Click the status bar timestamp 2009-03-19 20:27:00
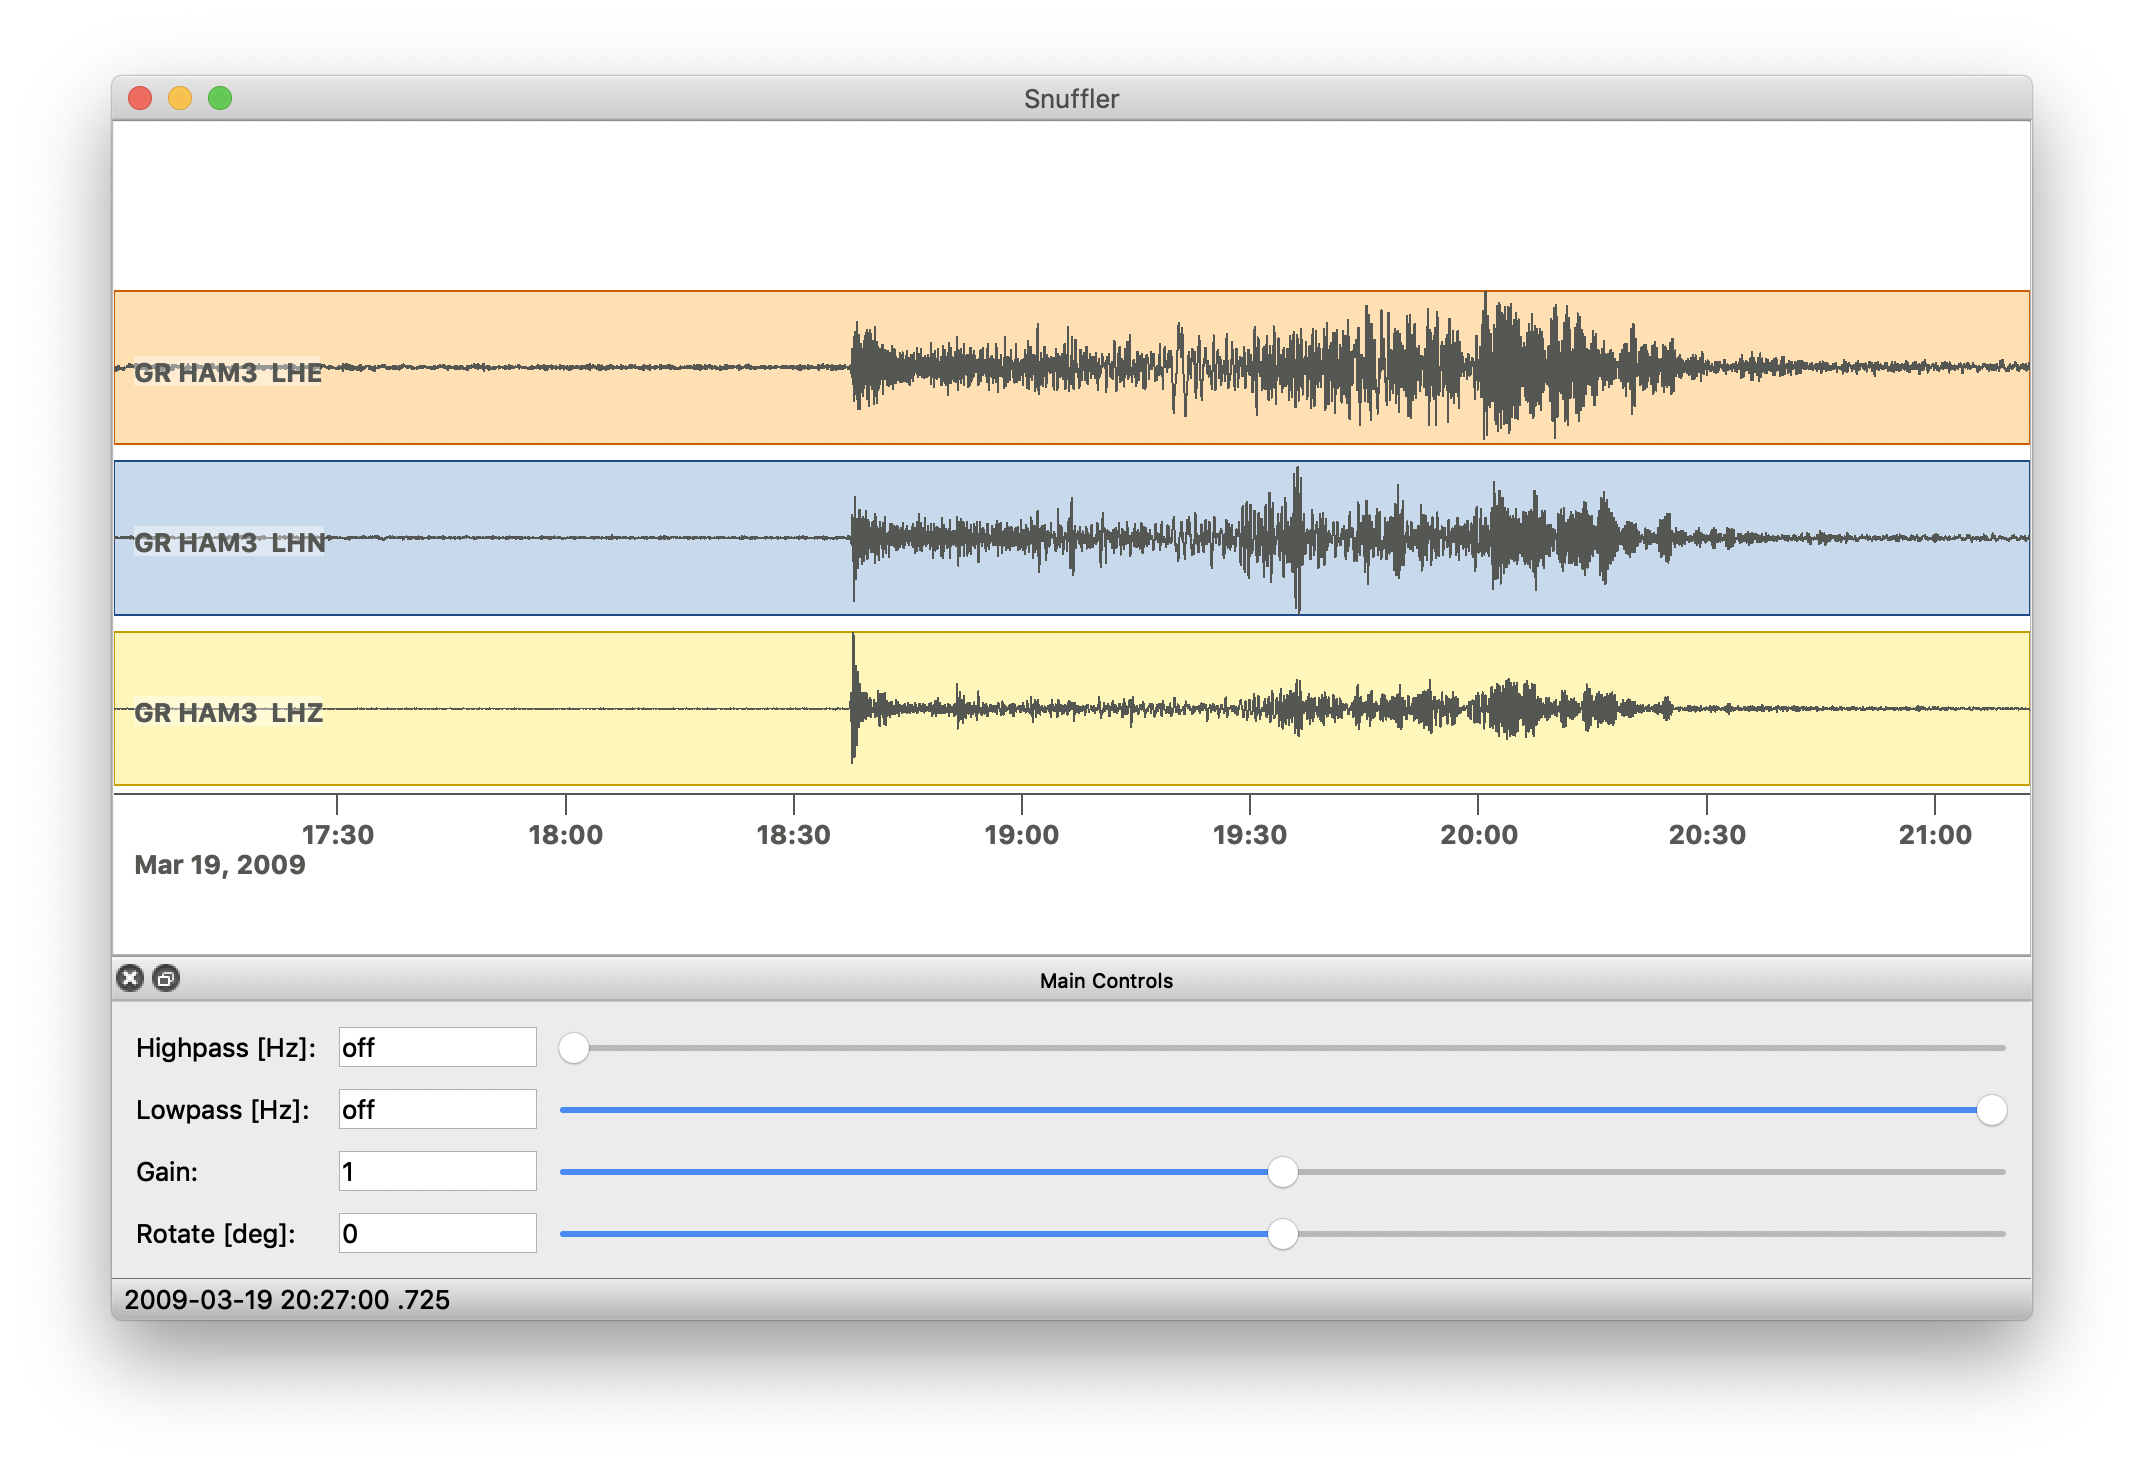 point(287,1300)
